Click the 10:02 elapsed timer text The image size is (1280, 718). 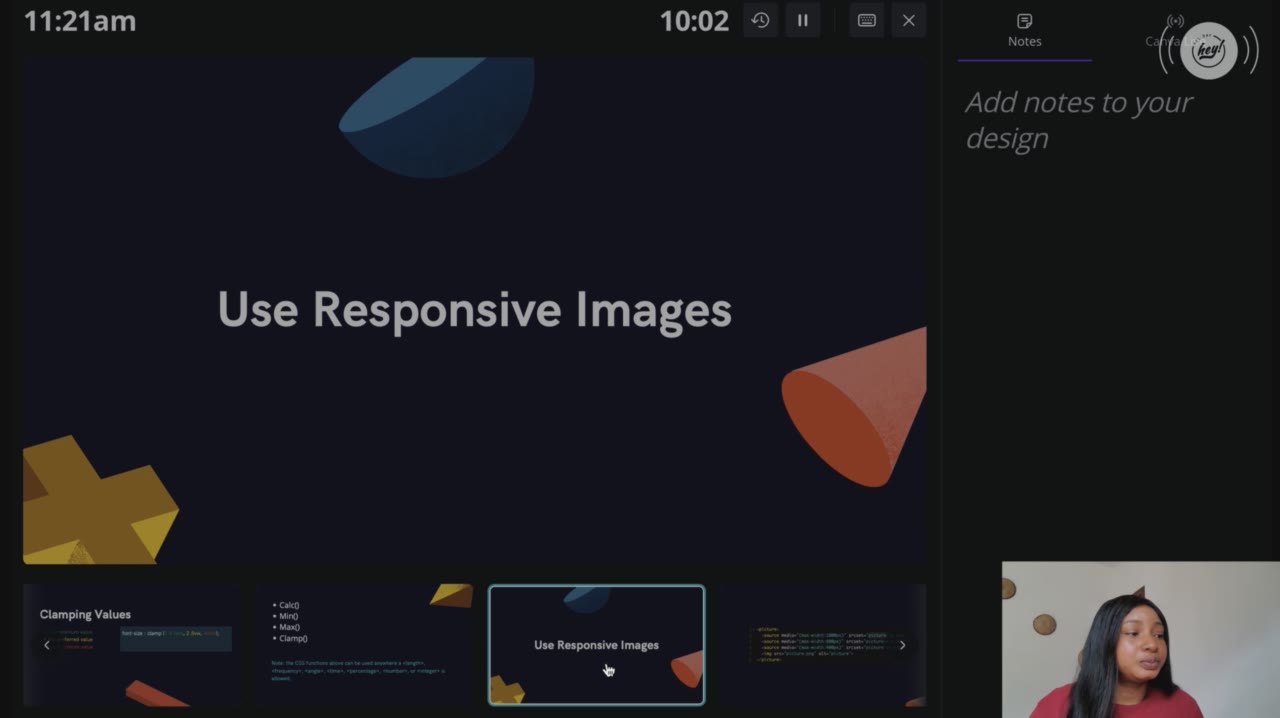[694, 21]
